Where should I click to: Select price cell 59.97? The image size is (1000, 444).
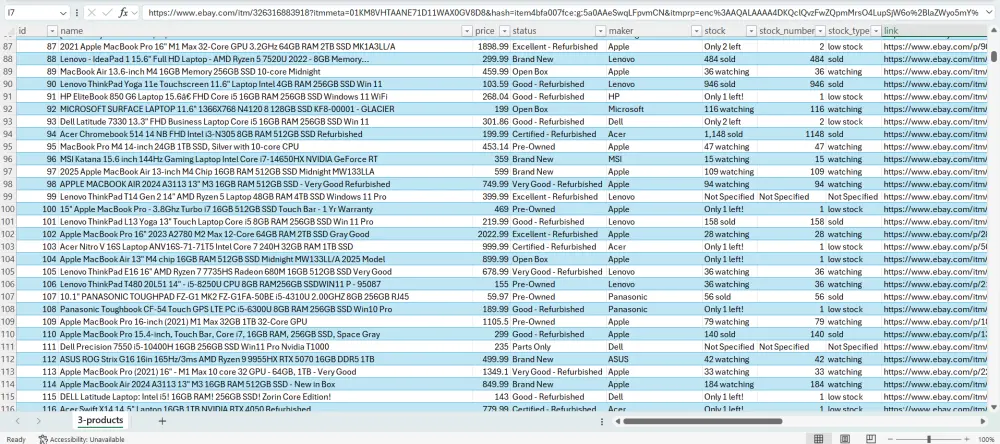(492, 297)
